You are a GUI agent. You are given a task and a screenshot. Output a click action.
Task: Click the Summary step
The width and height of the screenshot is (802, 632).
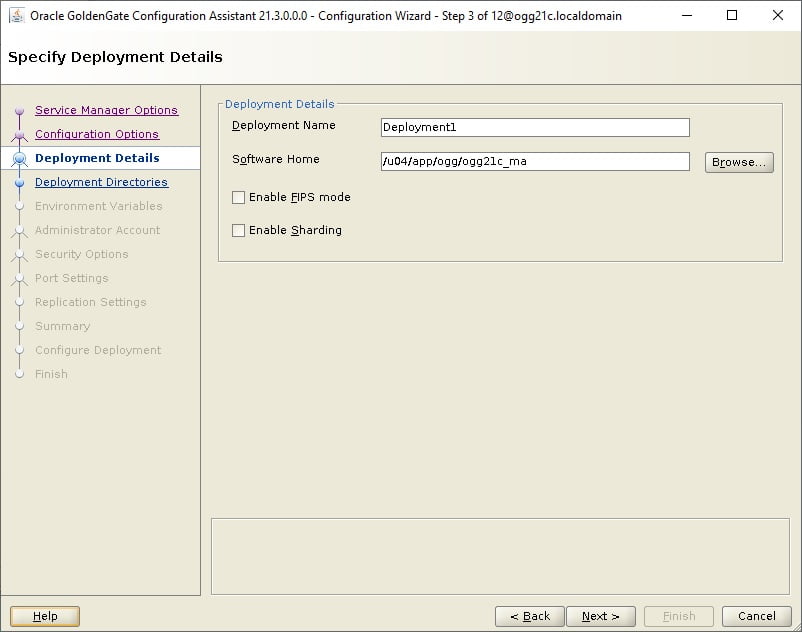[62, 326]
